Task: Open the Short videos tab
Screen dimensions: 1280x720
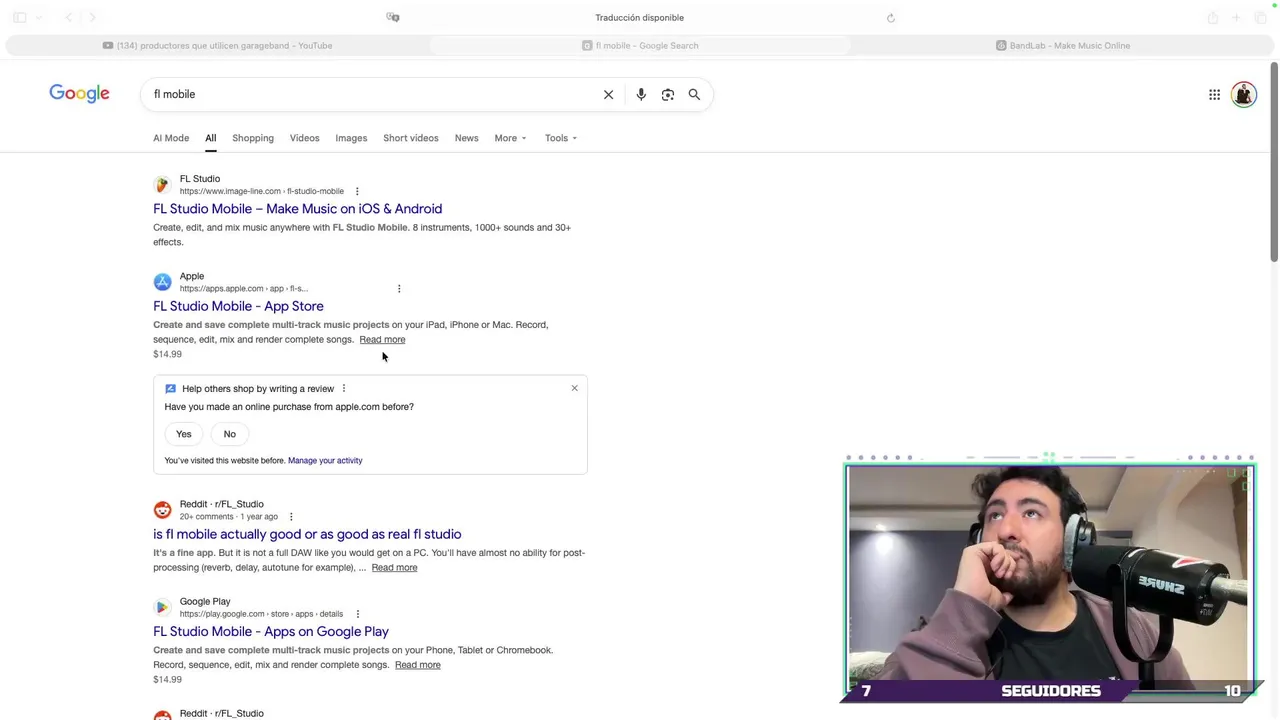Action: click(x=411, y=138)
